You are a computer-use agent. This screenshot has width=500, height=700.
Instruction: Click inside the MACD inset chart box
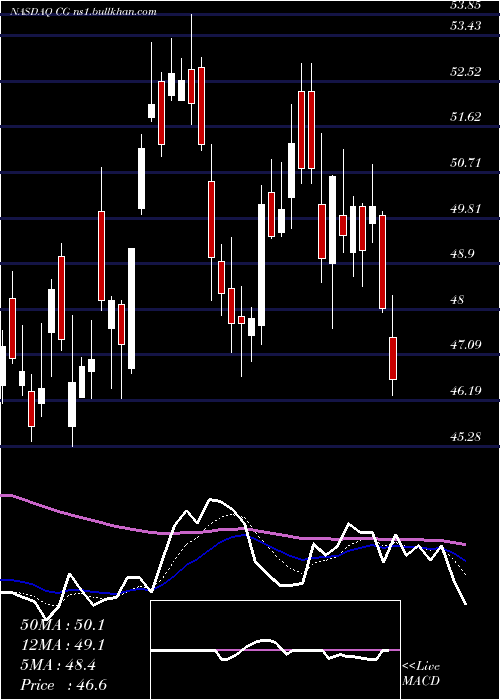[275, 650]
